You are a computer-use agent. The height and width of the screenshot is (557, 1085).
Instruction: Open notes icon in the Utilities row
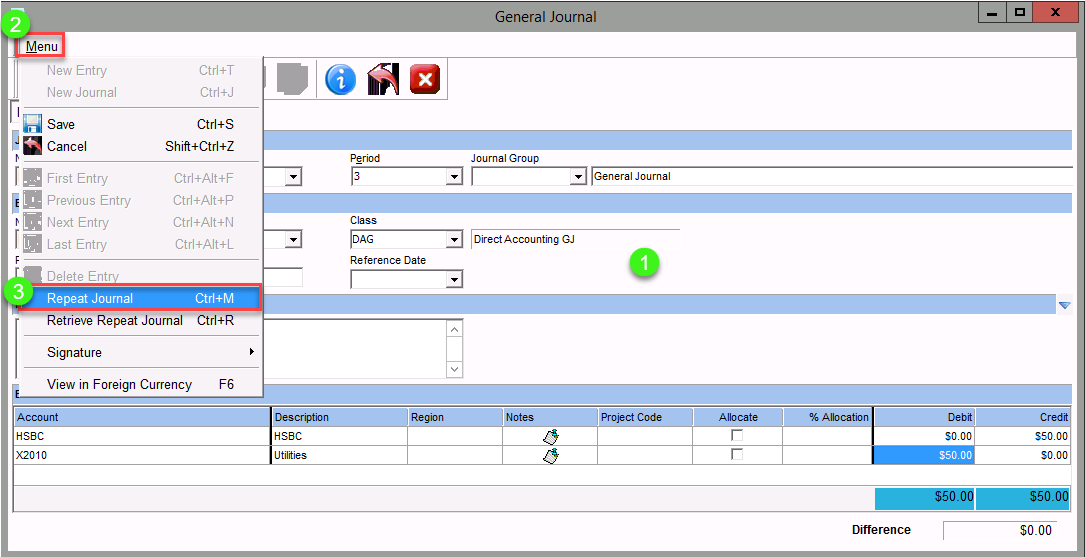(549, 455)
